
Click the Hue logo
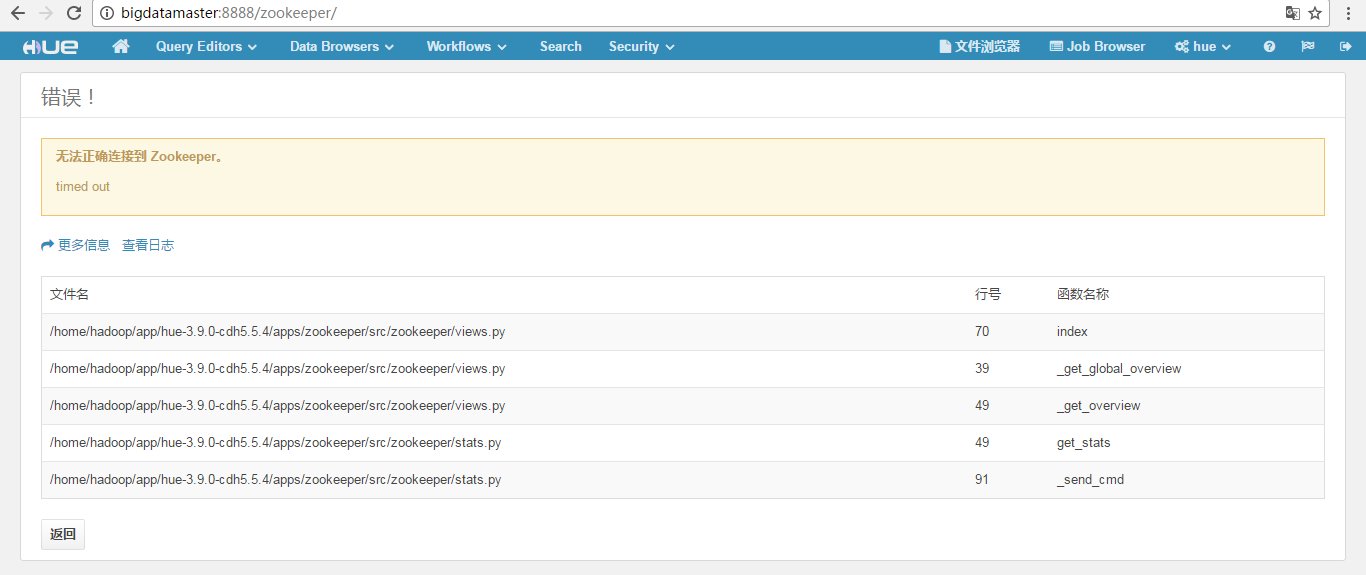click(x=50, y=46)
